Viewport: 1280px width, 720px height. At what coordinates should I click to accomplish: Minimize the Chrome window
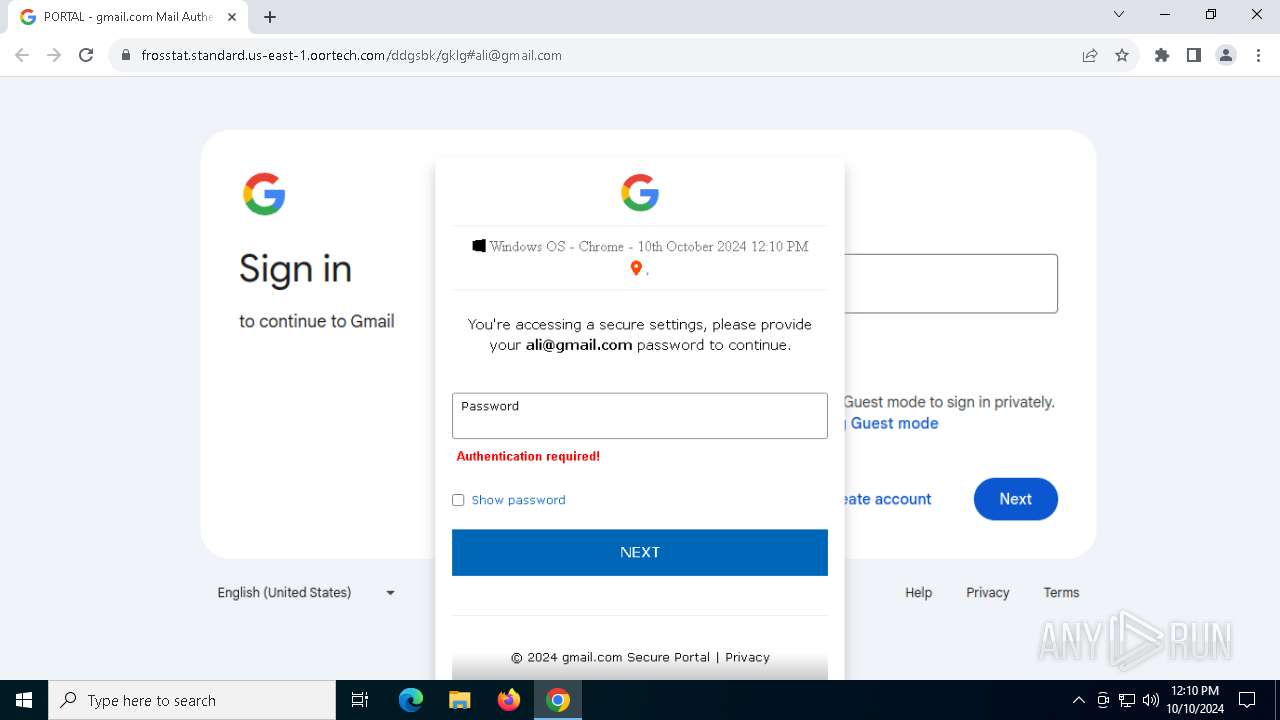[x=1165, y=14]
